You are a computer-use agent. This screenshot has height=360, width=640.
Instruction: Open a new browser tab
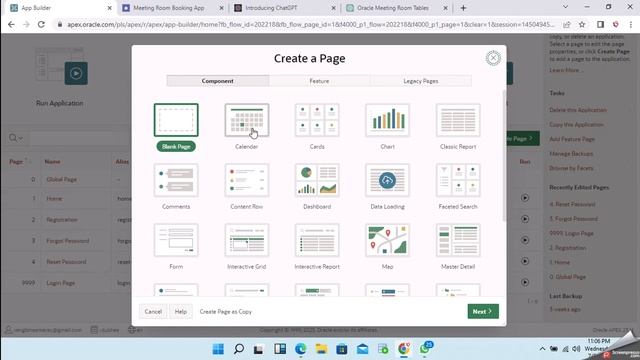pyautogui.click(x=463, y=8)
